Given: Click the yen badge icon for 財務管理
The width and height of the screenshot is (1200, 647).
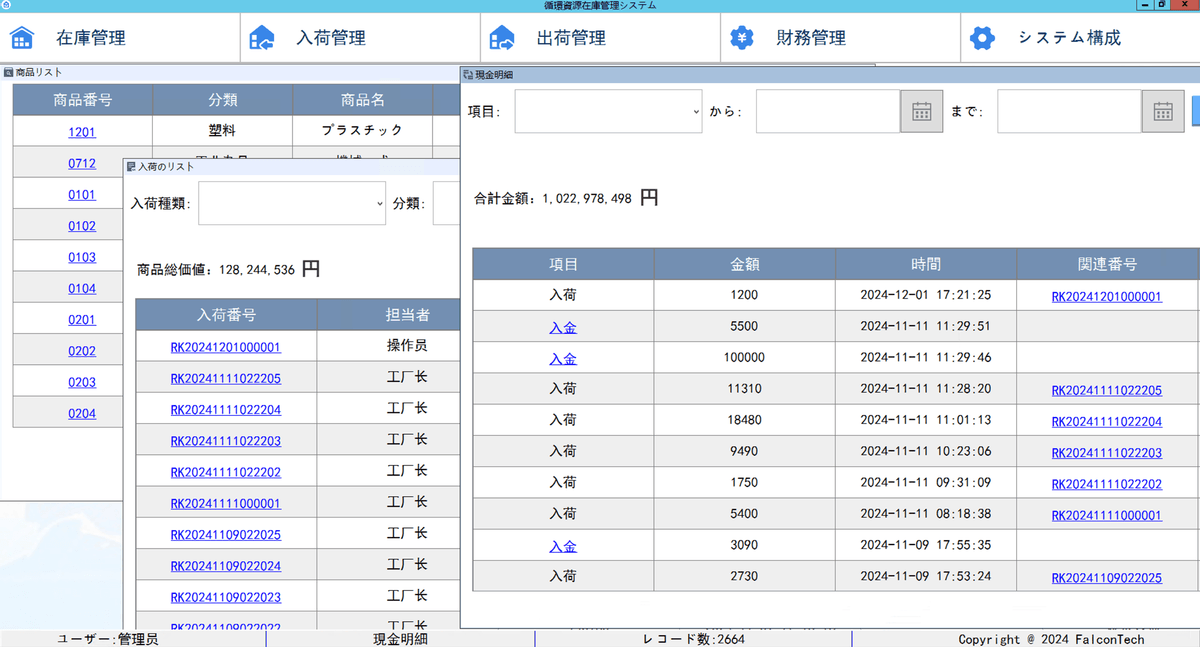Looking at the screenshot, I should [741, 38].
